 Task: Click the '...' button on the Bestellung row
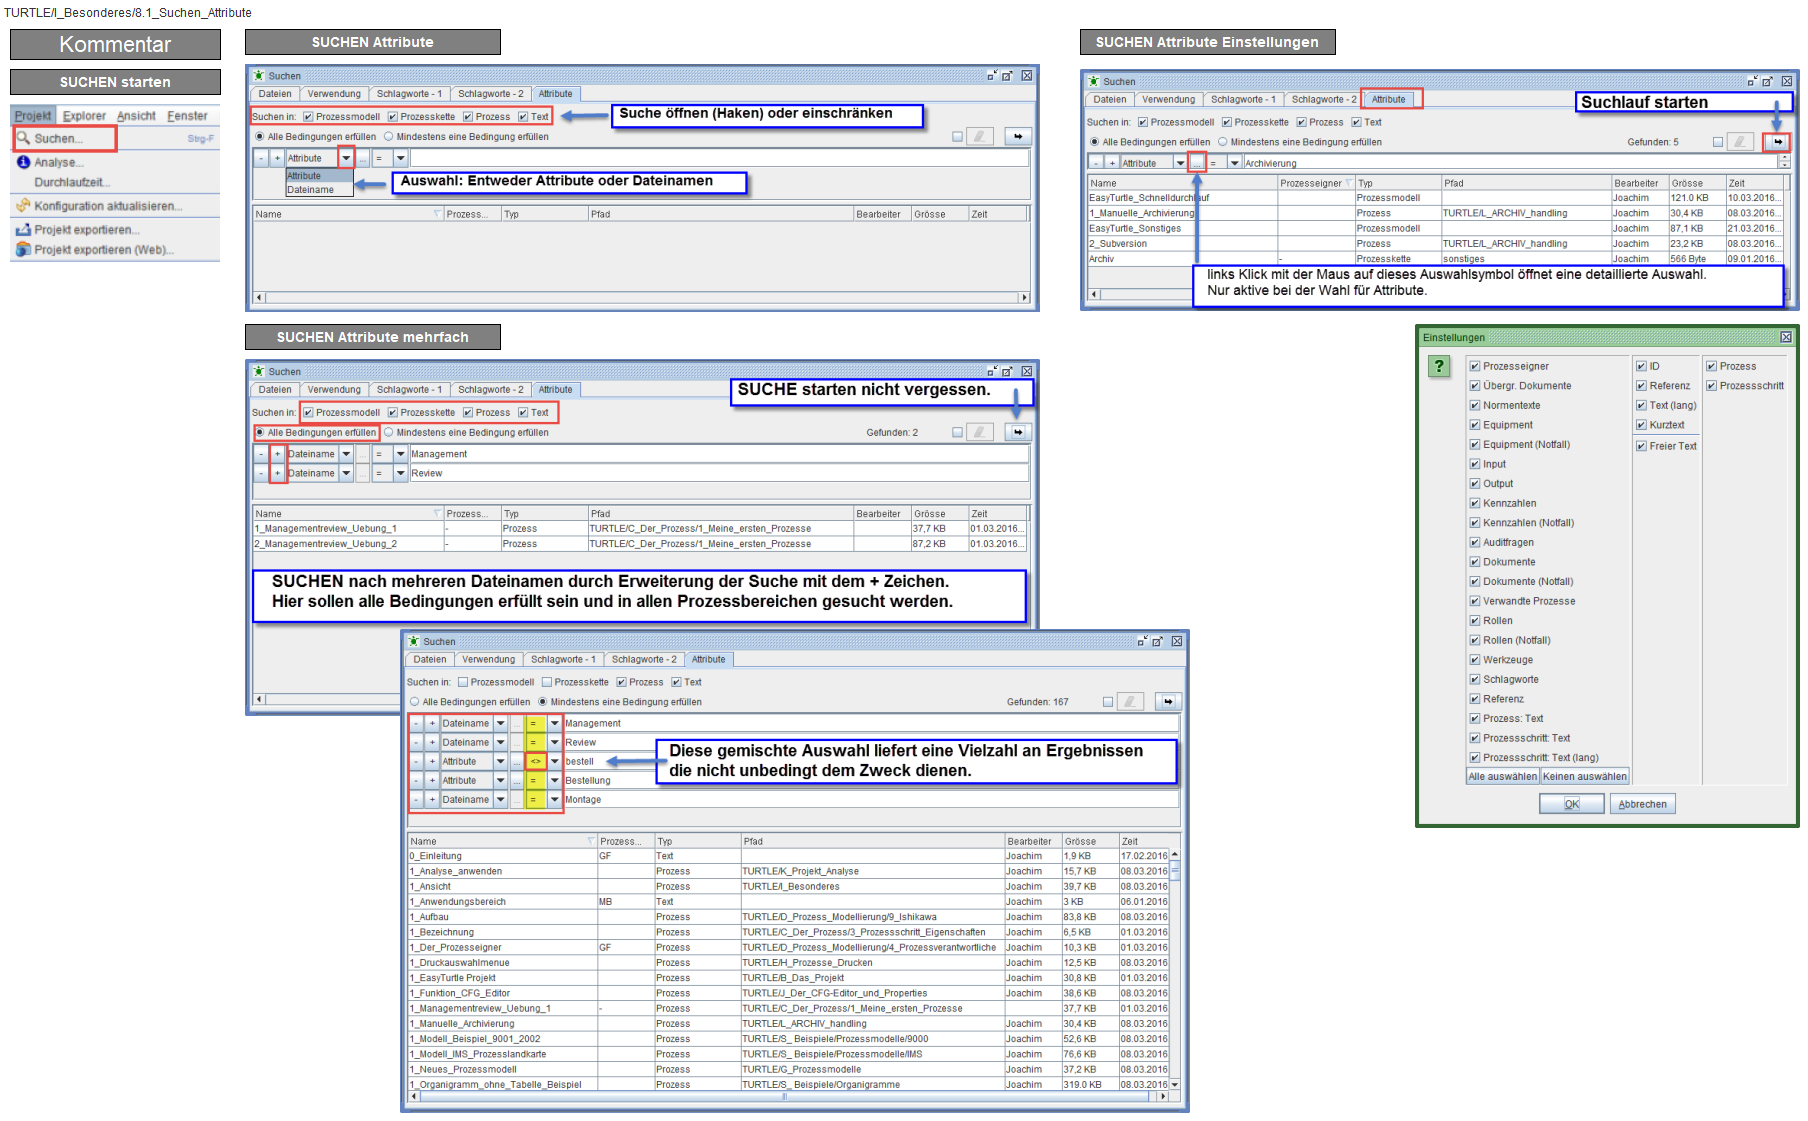click(517, 781)
